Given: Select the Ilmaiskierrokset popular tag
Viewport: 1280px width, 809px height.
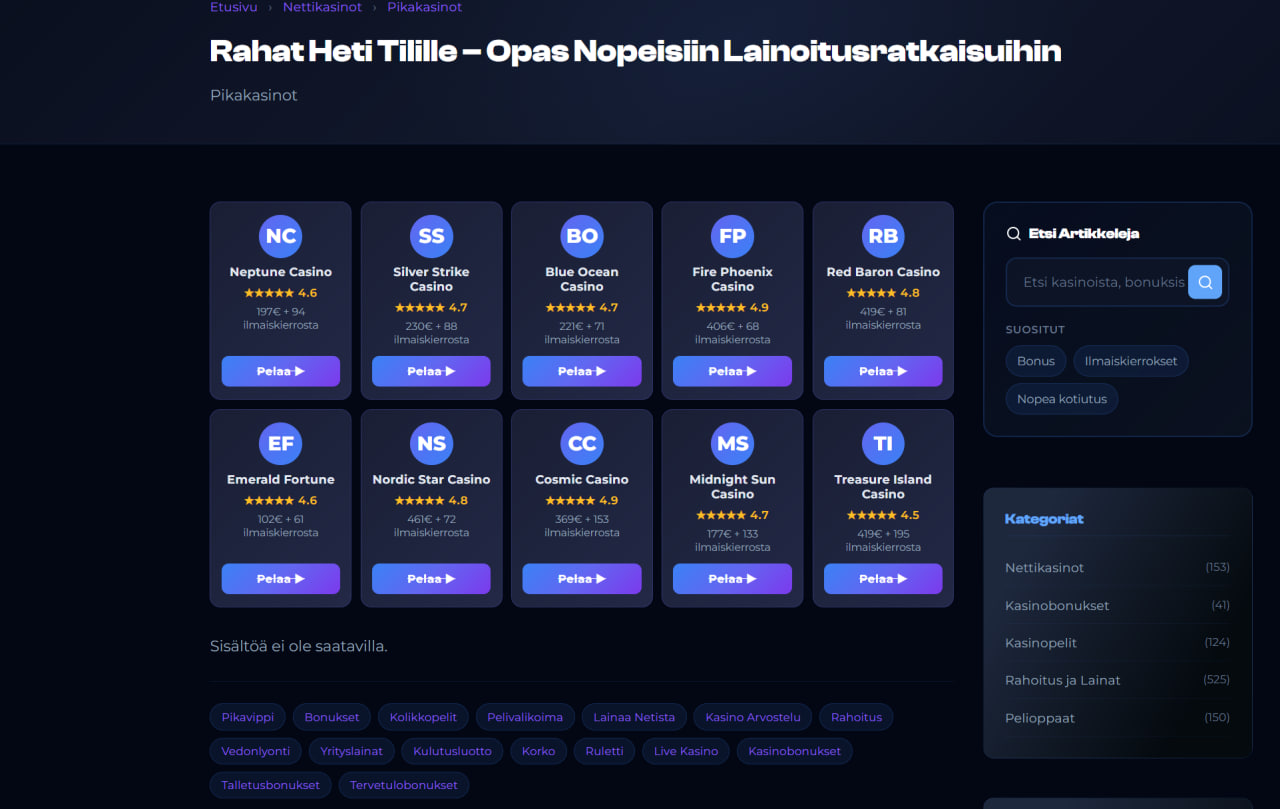Looking at the screenshot, I should [x=1130, y=361].
